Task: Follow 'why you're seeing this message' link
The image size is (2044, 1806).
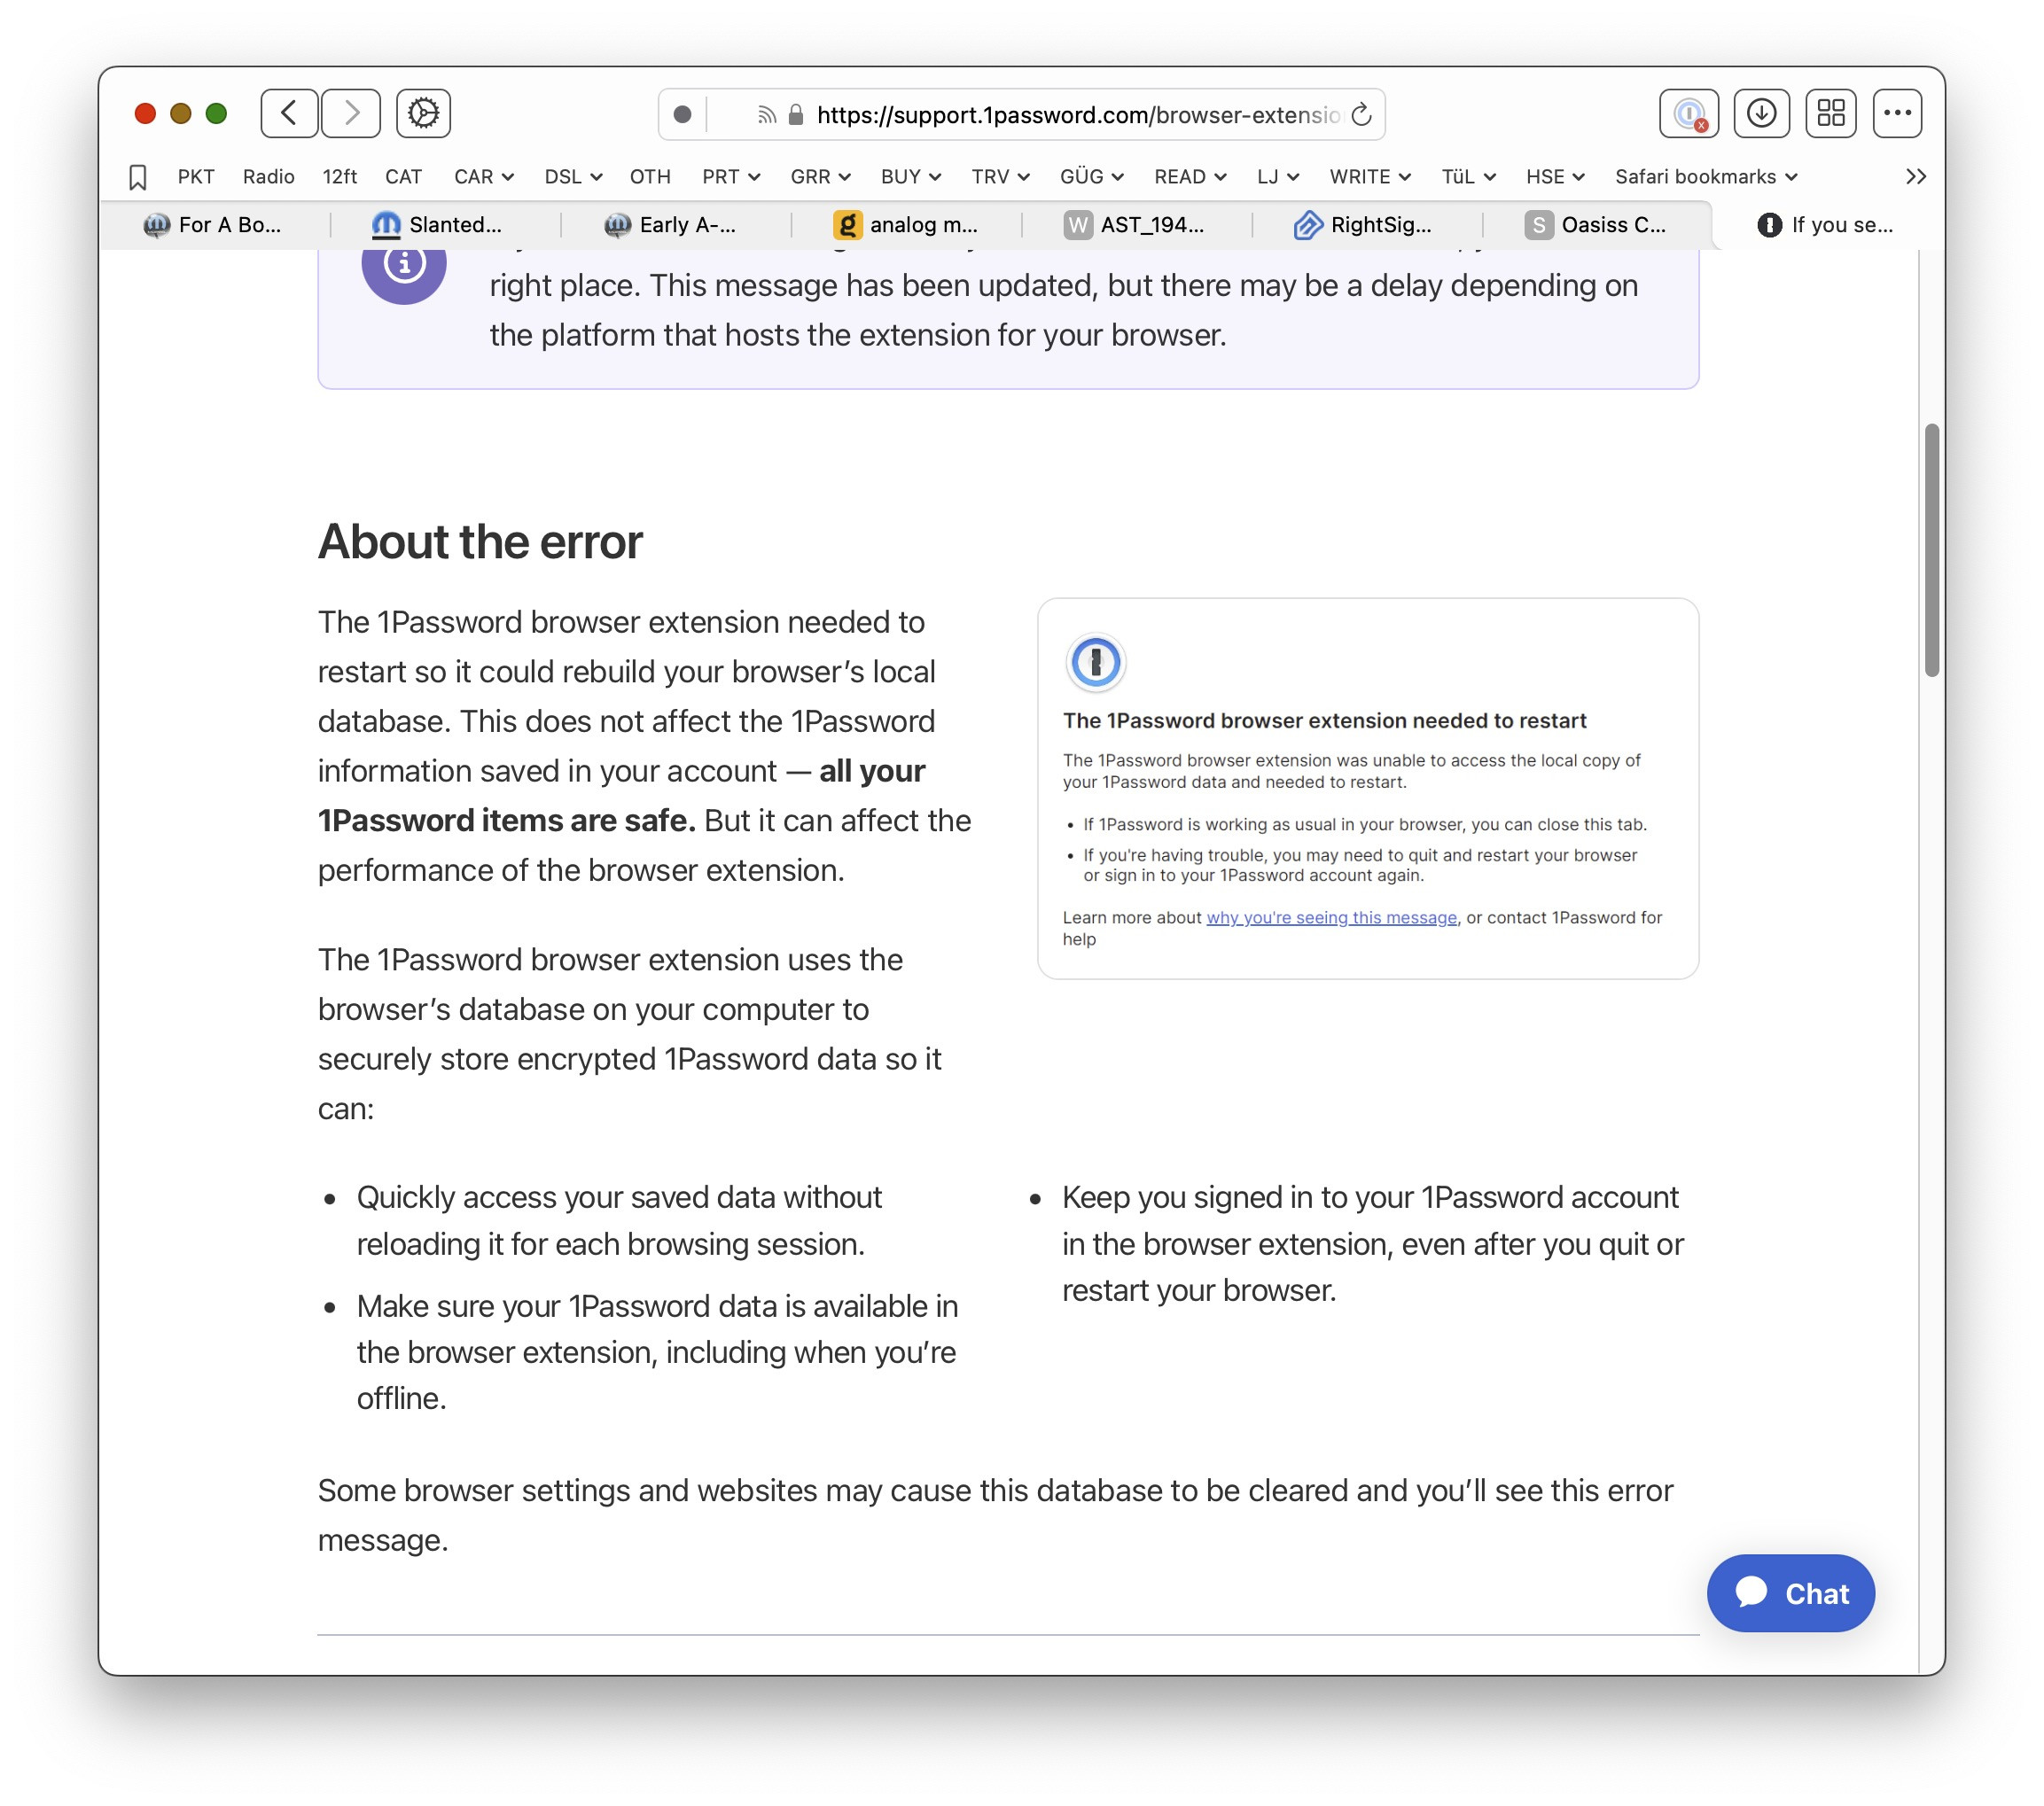Action: (1331, 917)
